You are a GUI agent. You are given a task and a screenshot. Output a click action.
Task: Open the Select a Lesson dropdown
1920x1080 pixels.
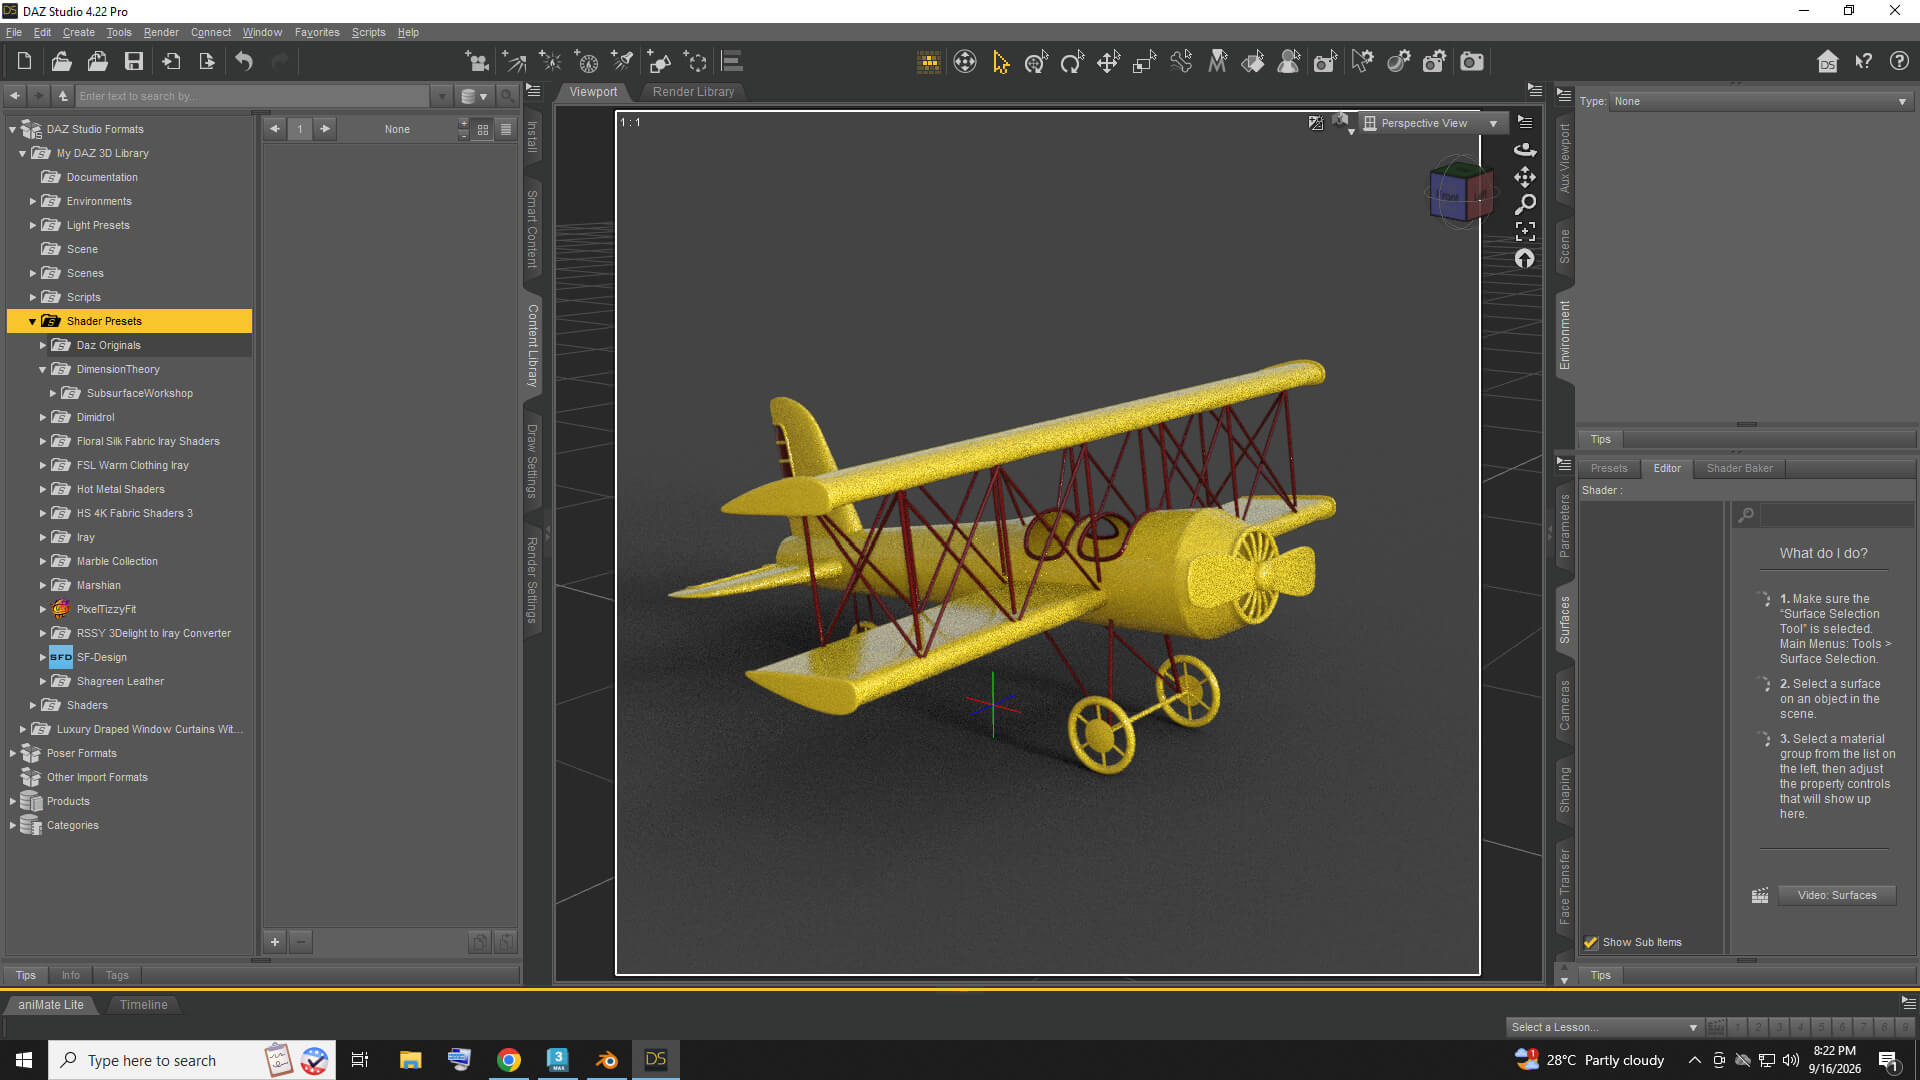pos(1604,1027)
